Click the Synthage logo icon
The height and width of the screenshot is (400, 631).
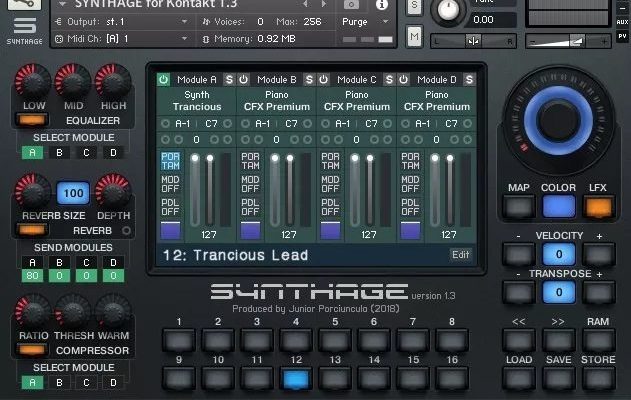pyautogui.click(x=26, y=28)
